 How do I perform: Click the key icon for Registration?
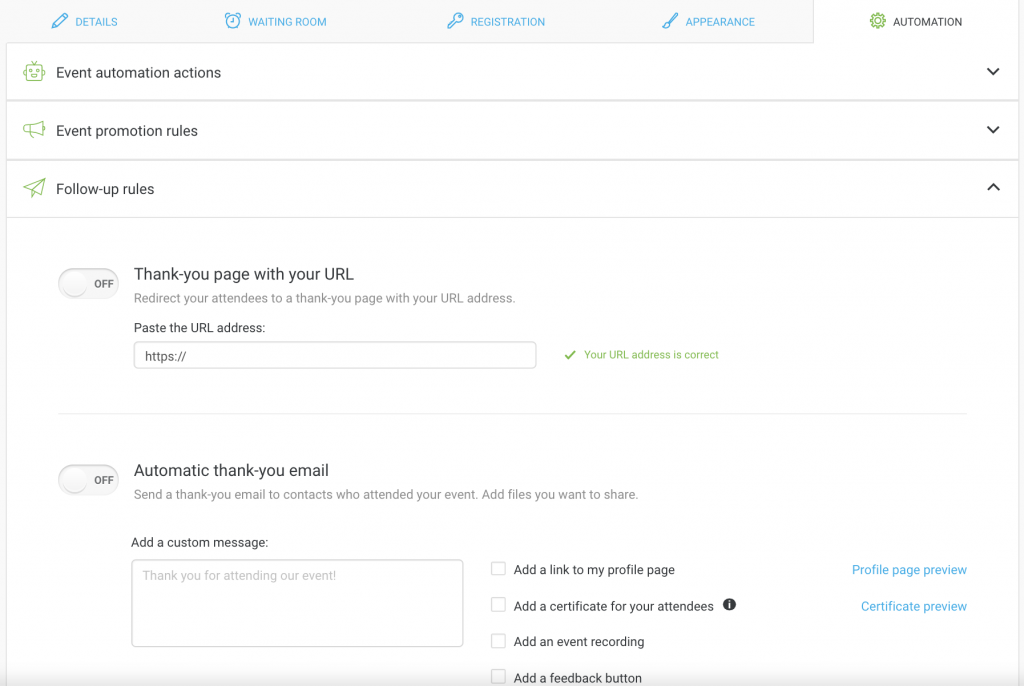pyautogui.click(x=455, y=21)
